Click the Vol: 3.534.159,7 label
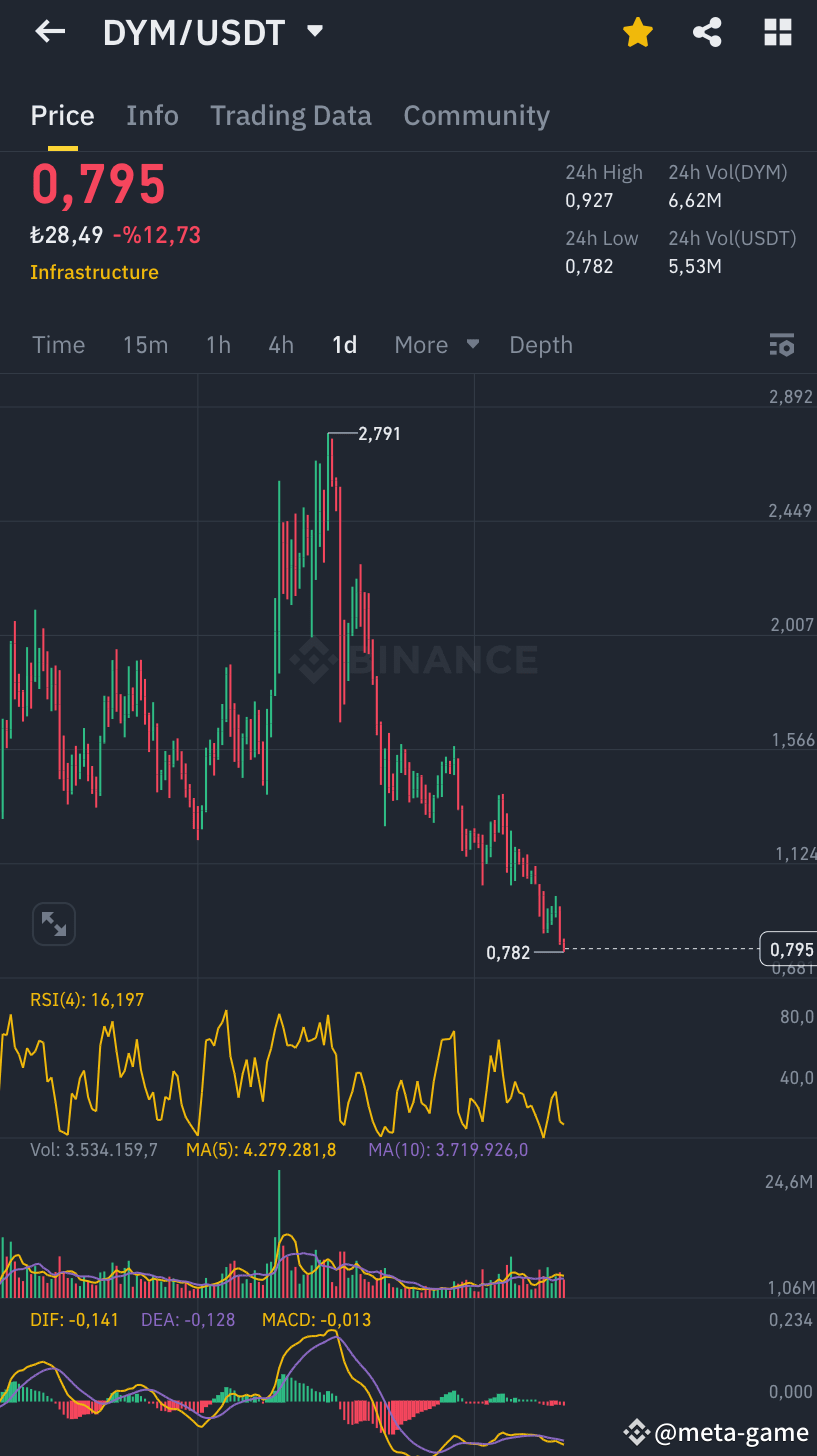Viewport: 817px width, 1456px height. (94, 1150)
